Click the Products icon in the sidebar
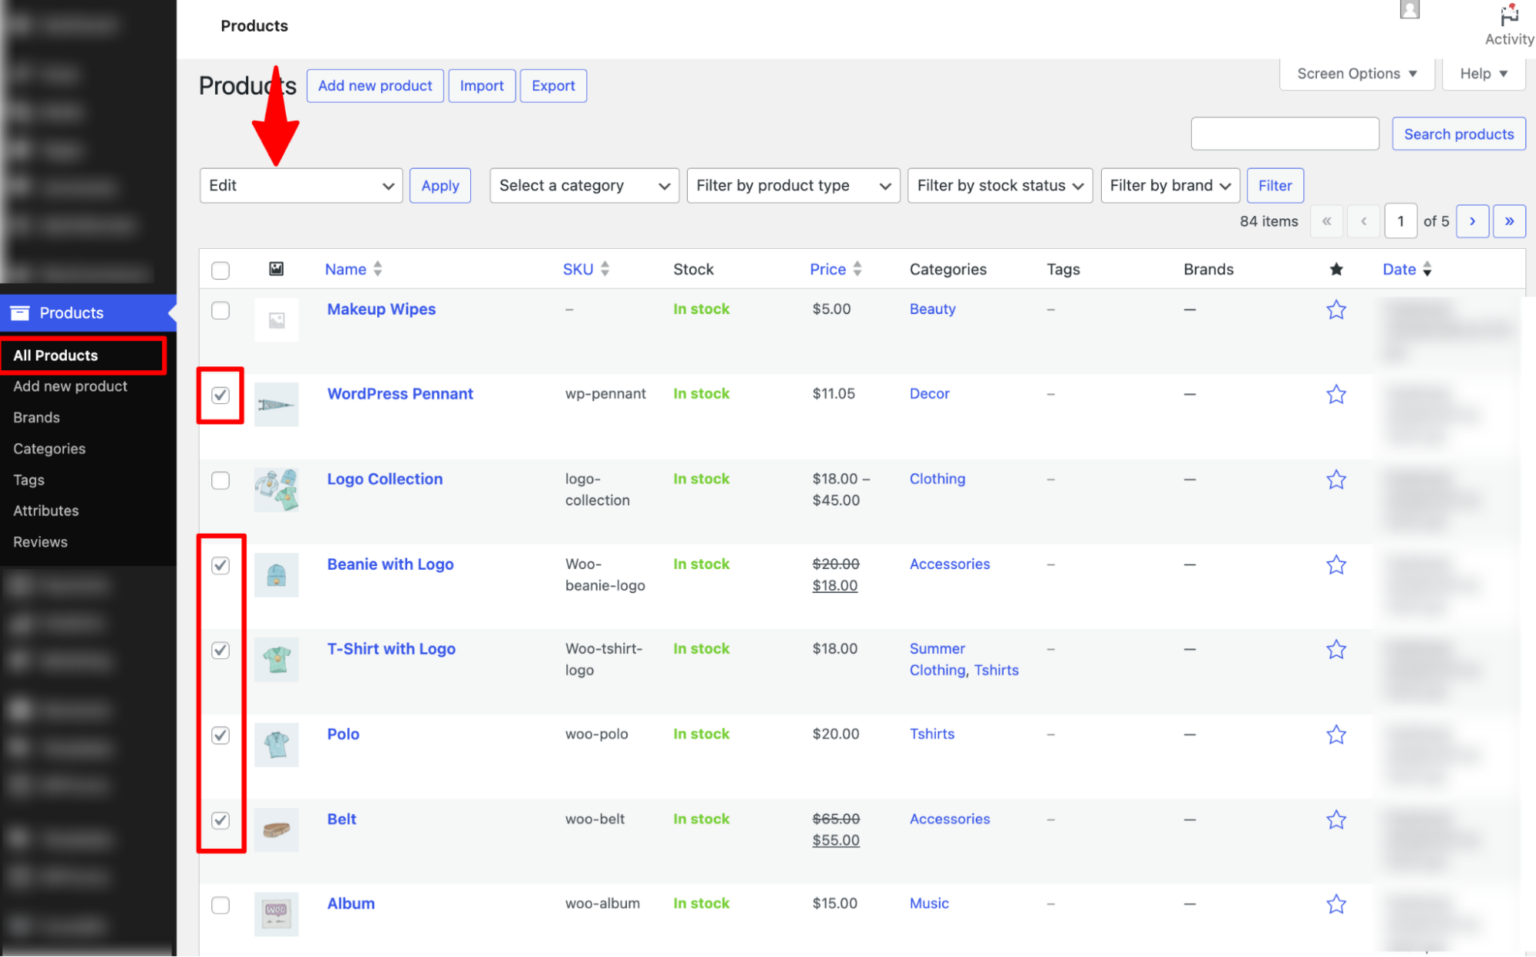 click(20, 313)
